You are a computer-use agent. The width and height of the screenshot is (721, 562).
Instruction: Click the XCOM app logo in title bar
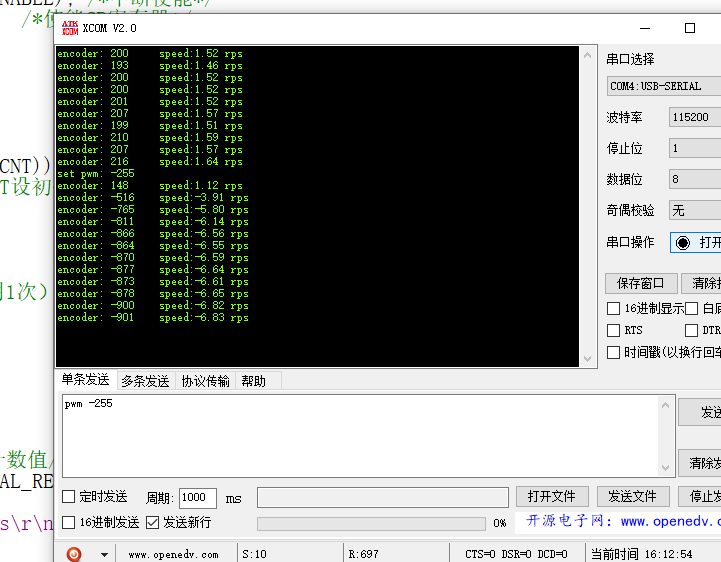coord(70,28)
